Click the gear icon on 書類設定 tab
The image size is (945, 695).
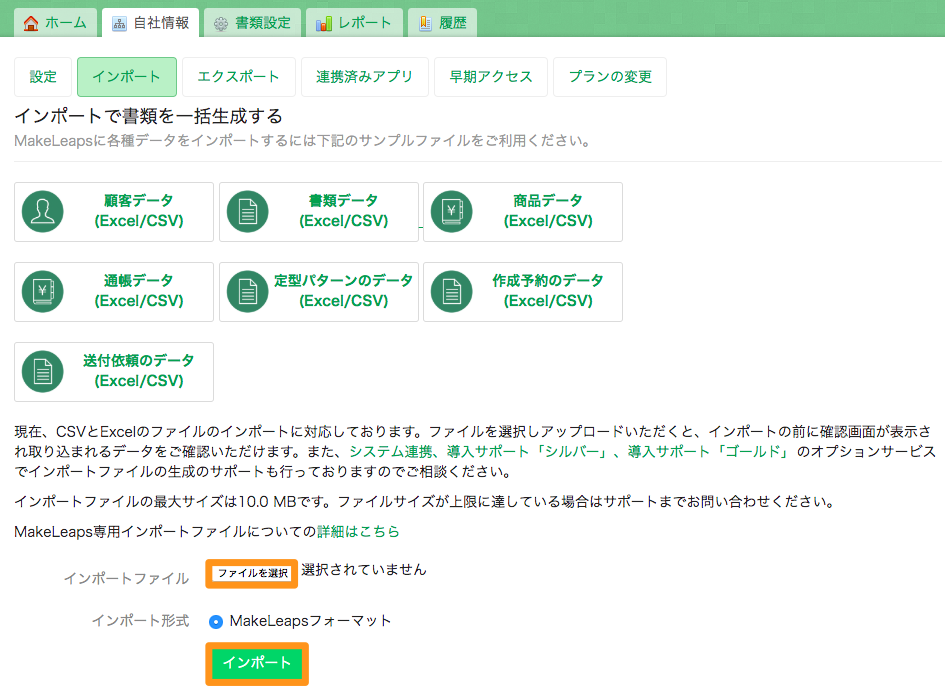pyautogui.click(x=221, y=24)
